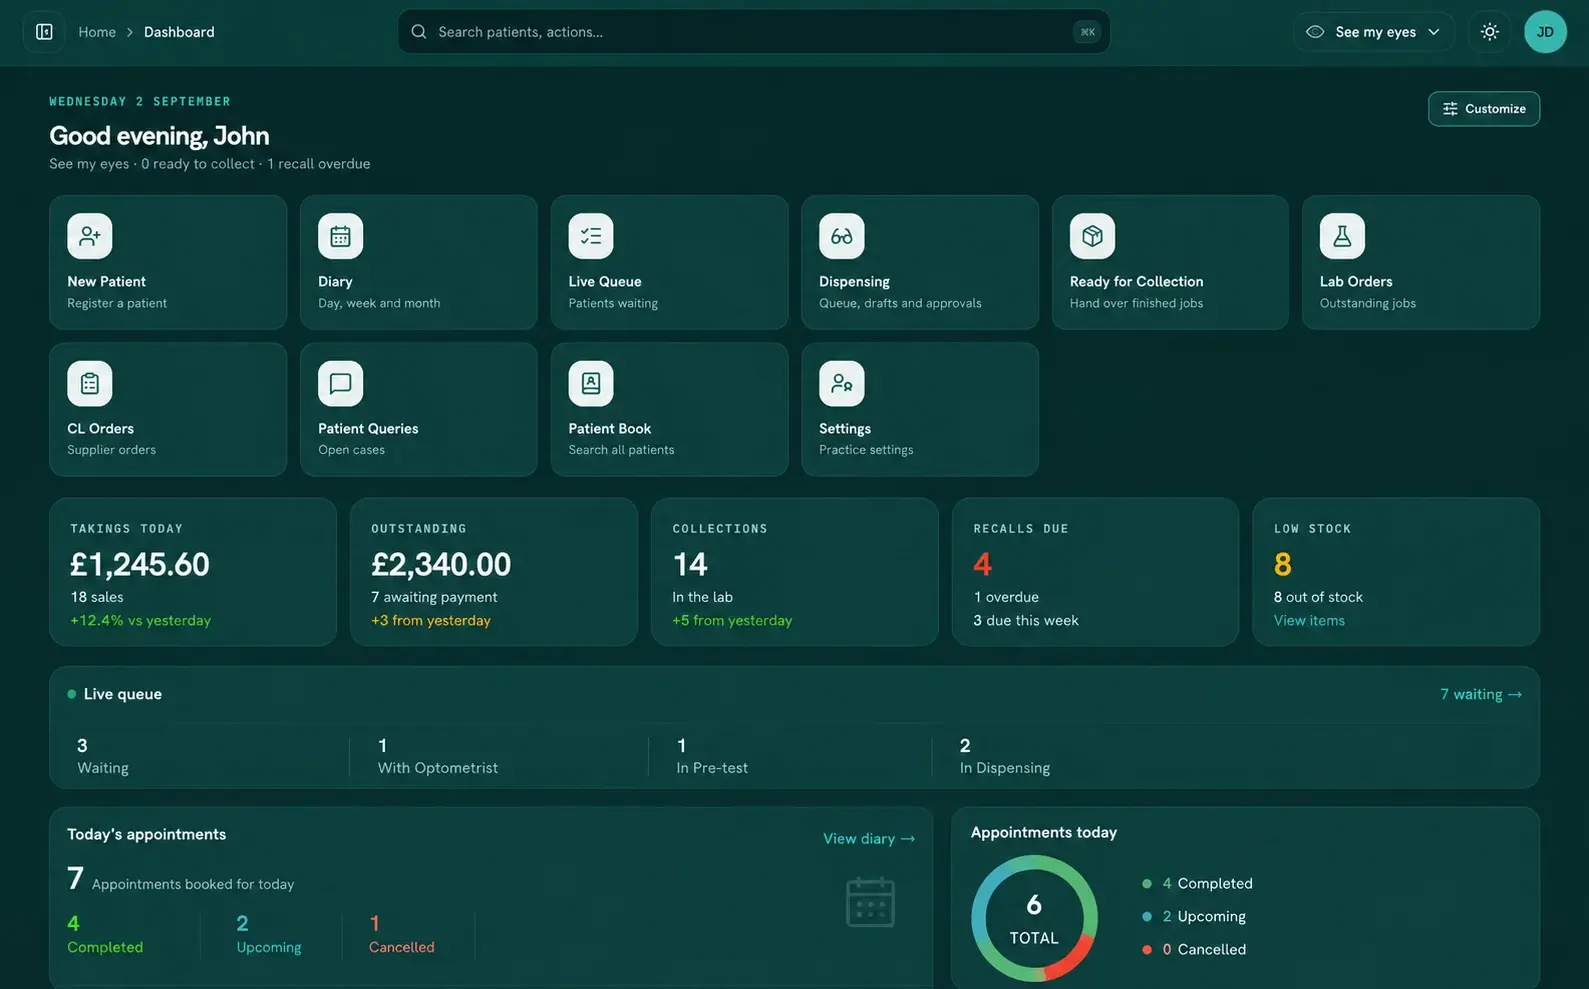Image resolution: width=1589 pixels, height=989 pixels.
Task: Click the Patient Queries card title
Action: (368, 429)
